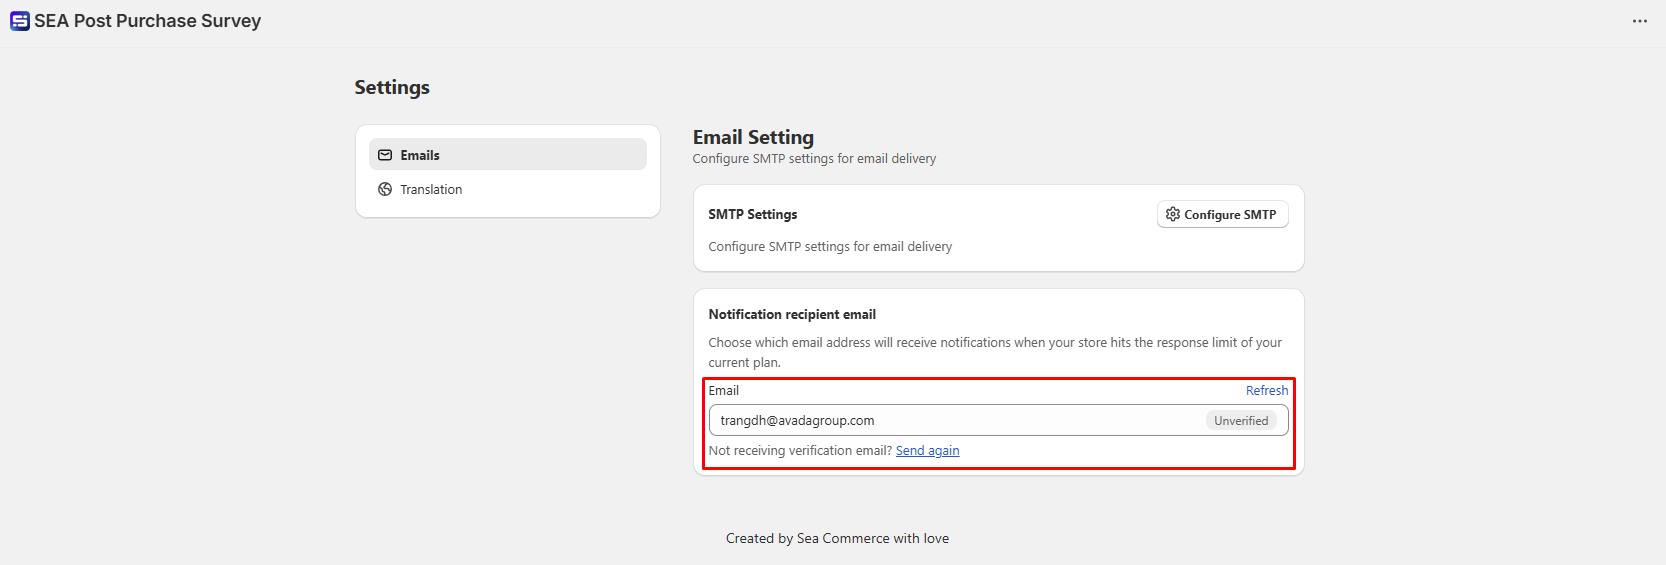
Task: Click the SEA Post Purchase Survey title text
Action: click(147, 21)
